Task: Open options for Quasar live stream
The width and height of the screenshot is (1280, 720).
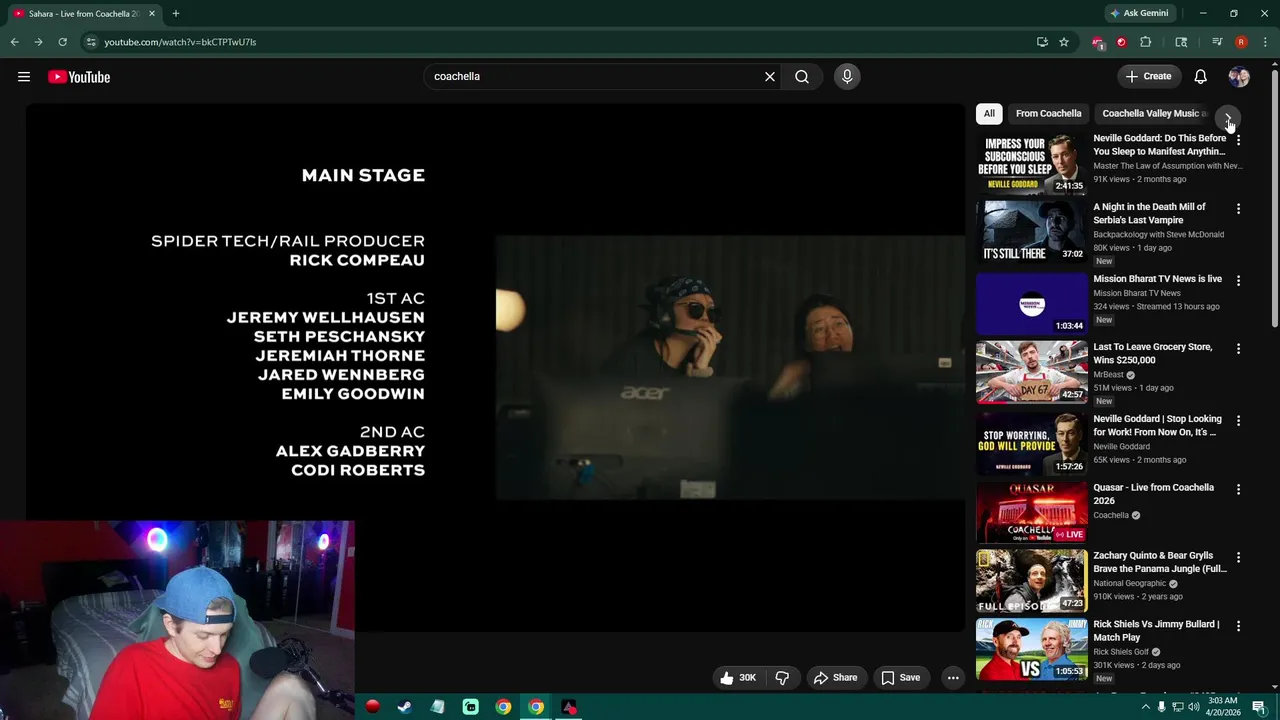Action: [x=1238, y=489]
